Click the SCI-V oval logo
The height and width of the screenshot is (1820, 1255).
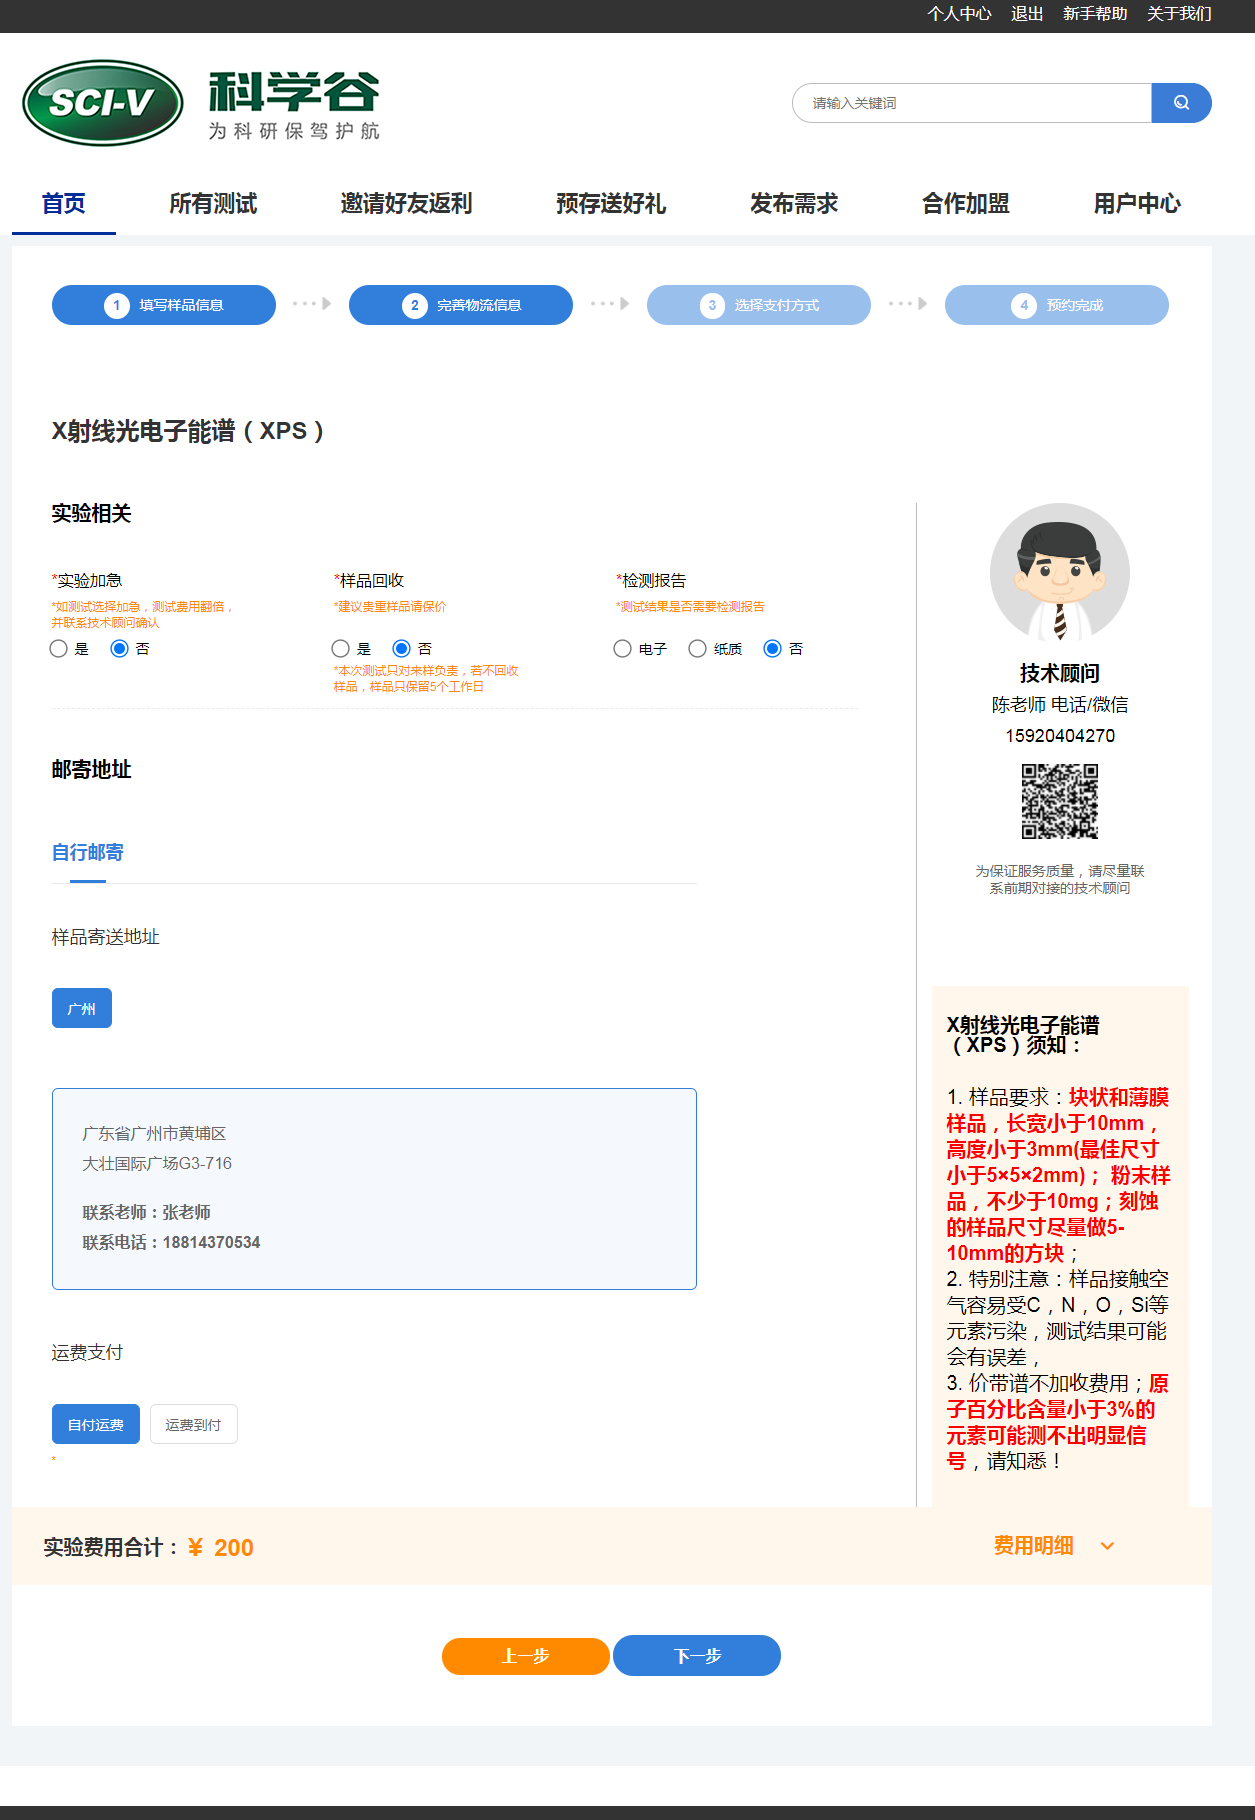[103, 103]
